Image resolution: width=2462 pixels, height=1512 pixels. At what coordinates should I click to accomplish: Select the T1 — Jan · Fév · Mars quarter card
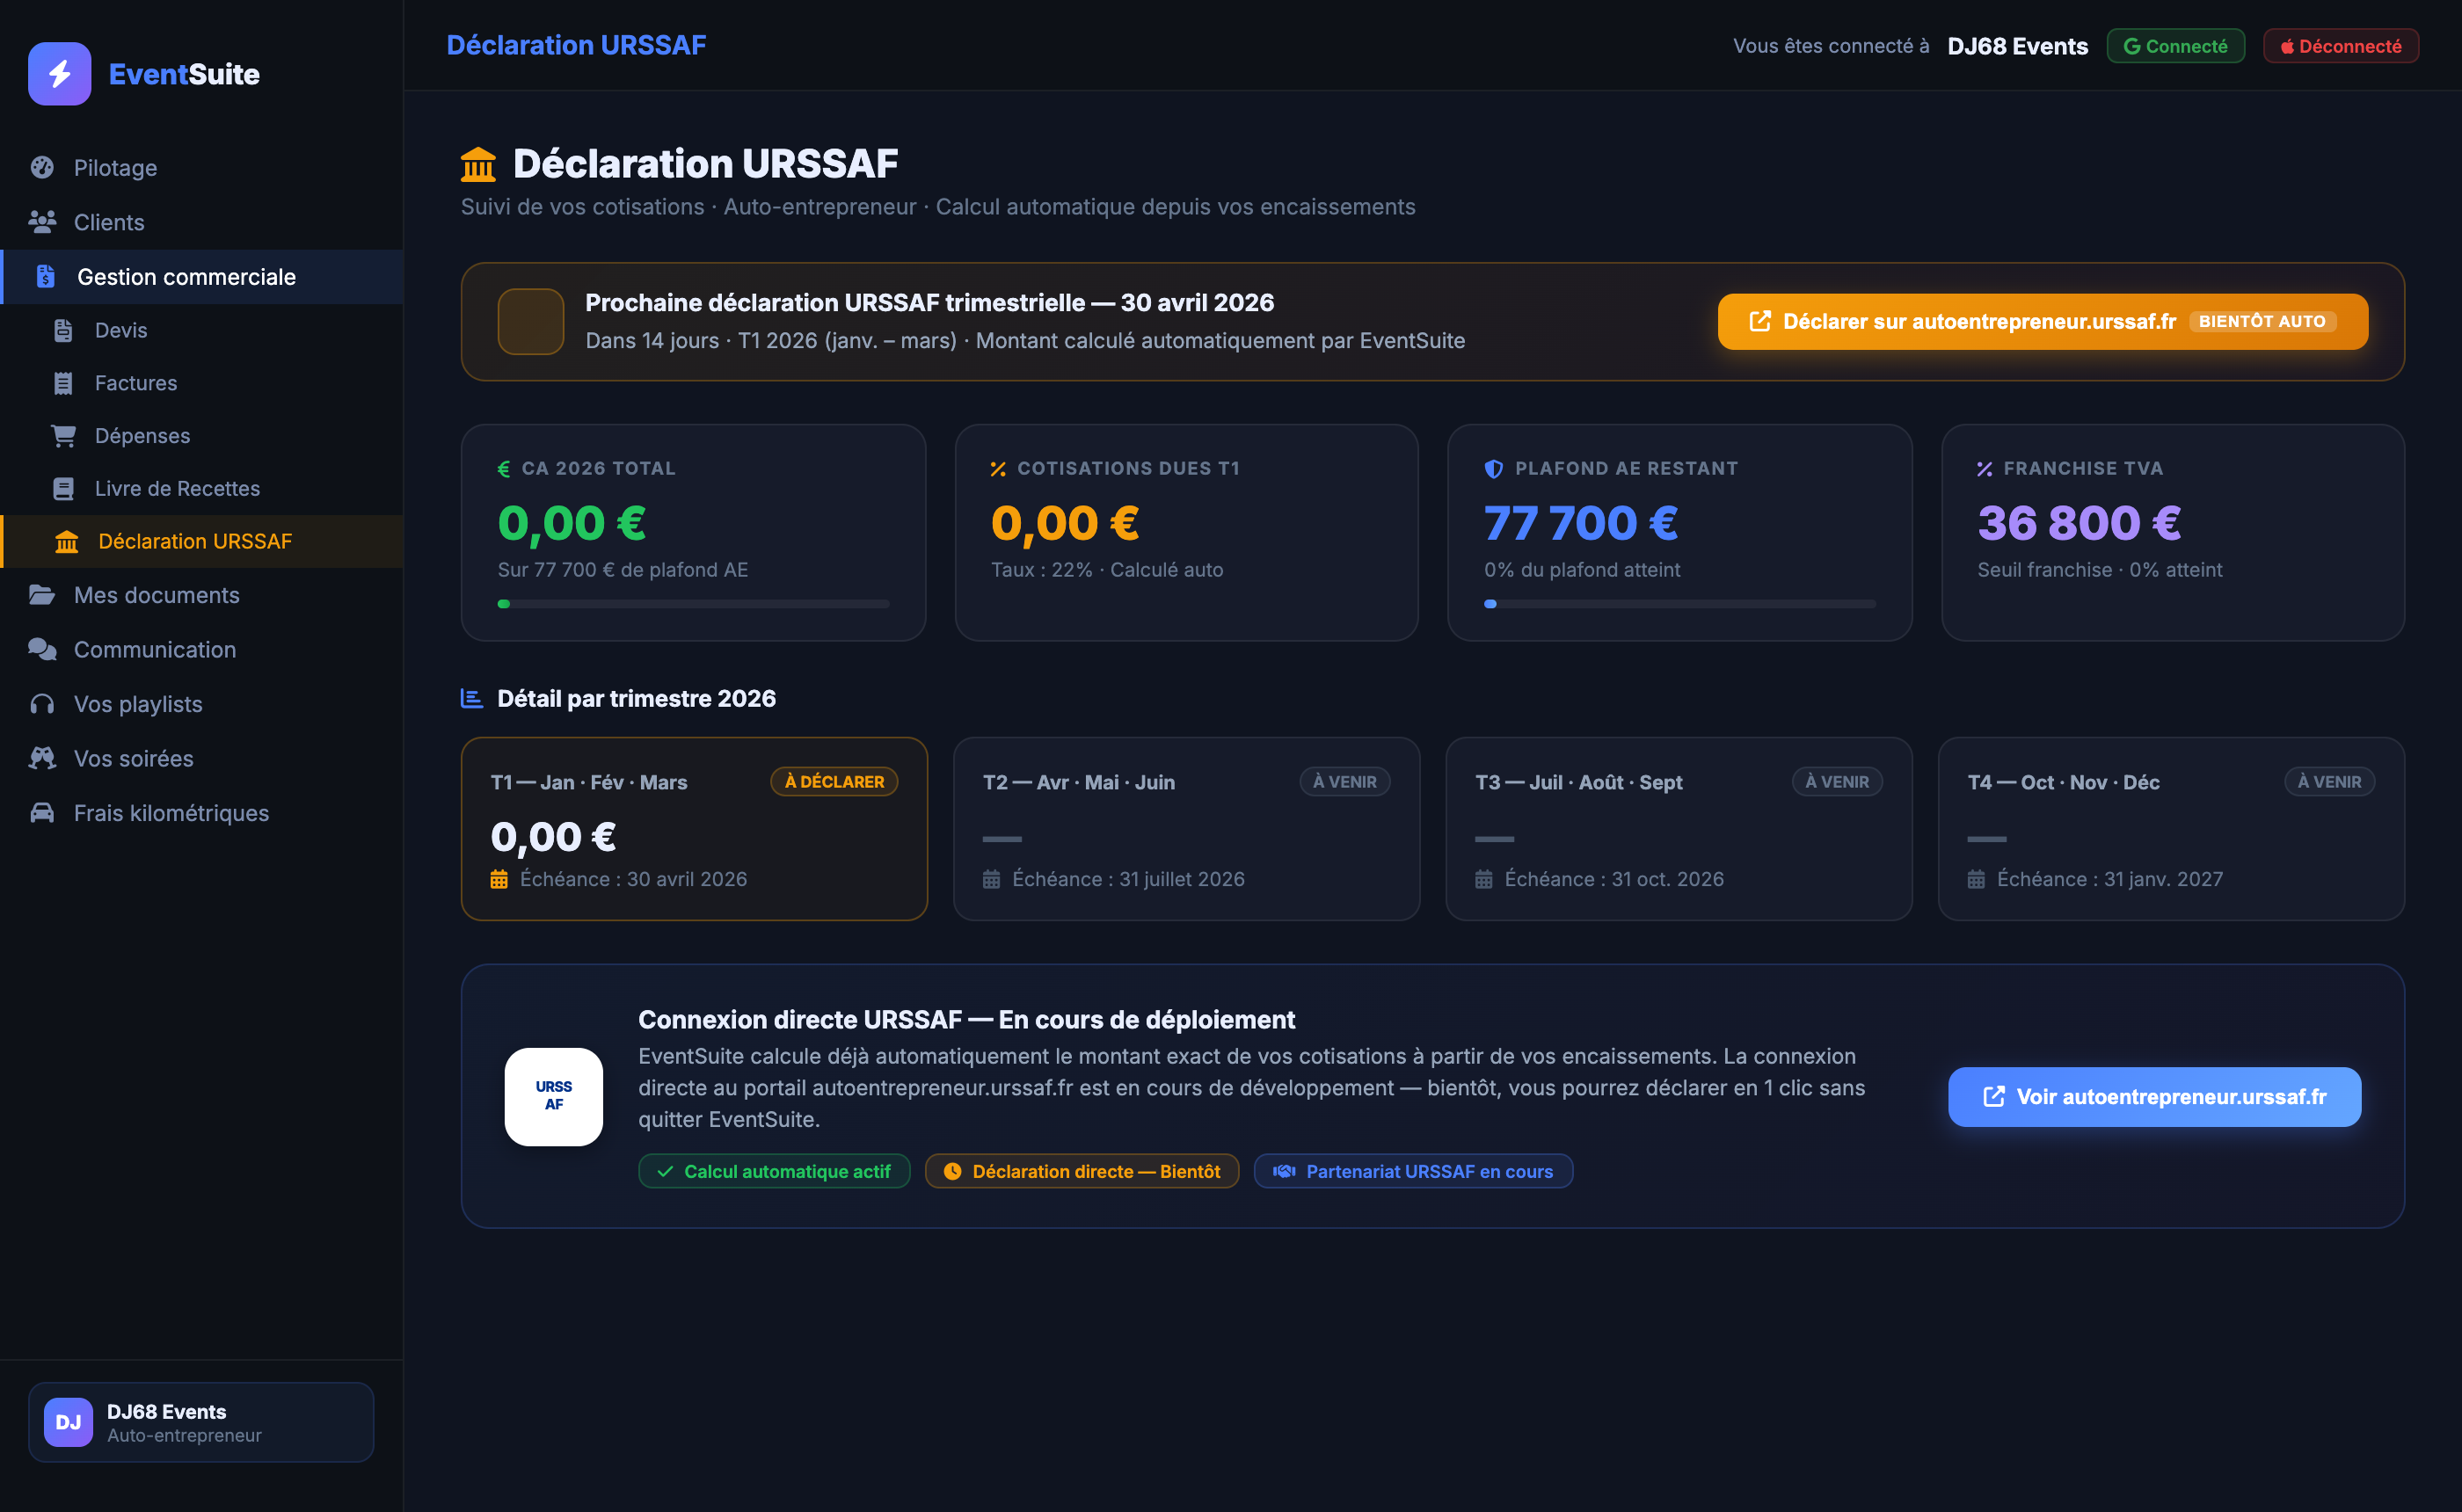tap(694, 829)
